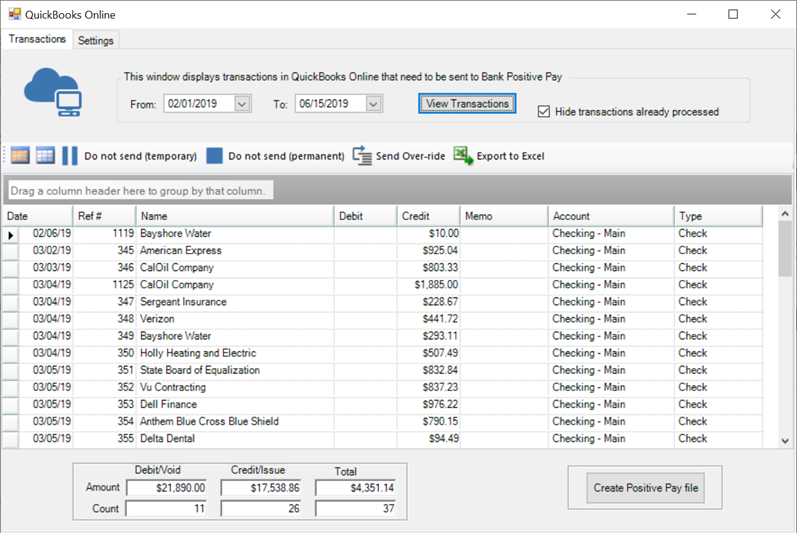Click the Credit/Issue Count field 26

[x=261, y=509]
